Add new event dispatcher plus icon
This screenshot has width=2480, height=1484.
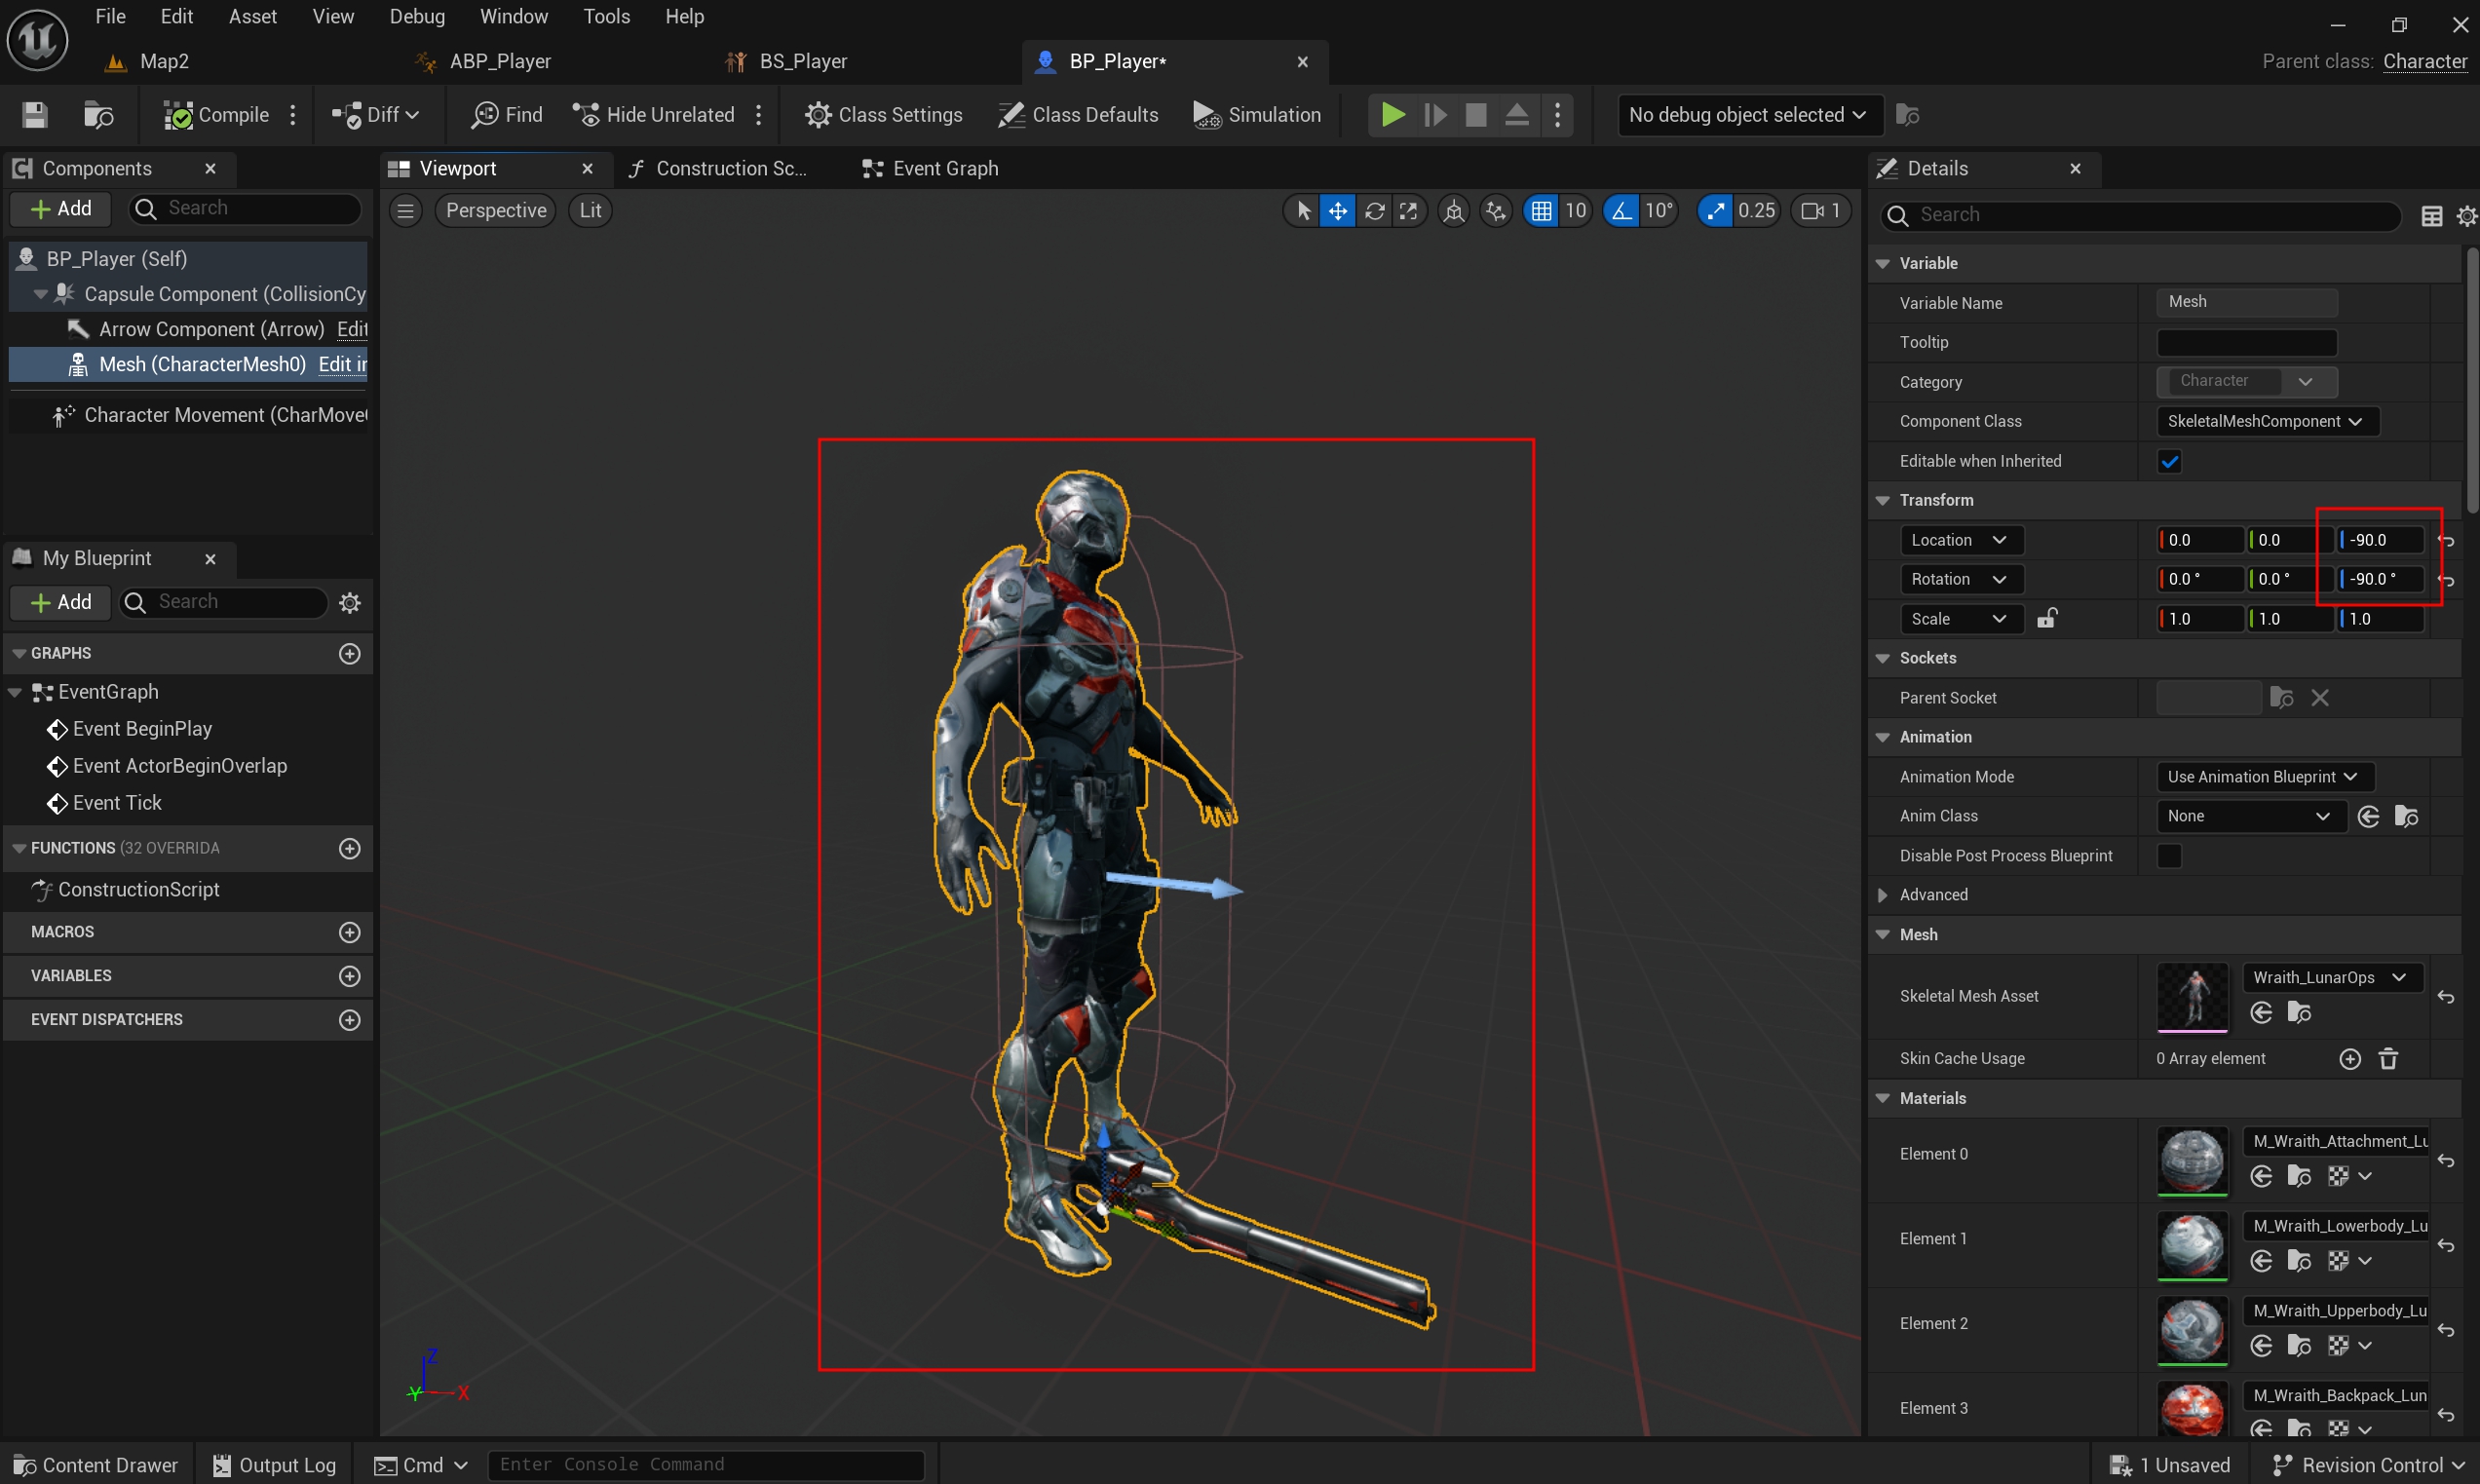[349, 1020]
